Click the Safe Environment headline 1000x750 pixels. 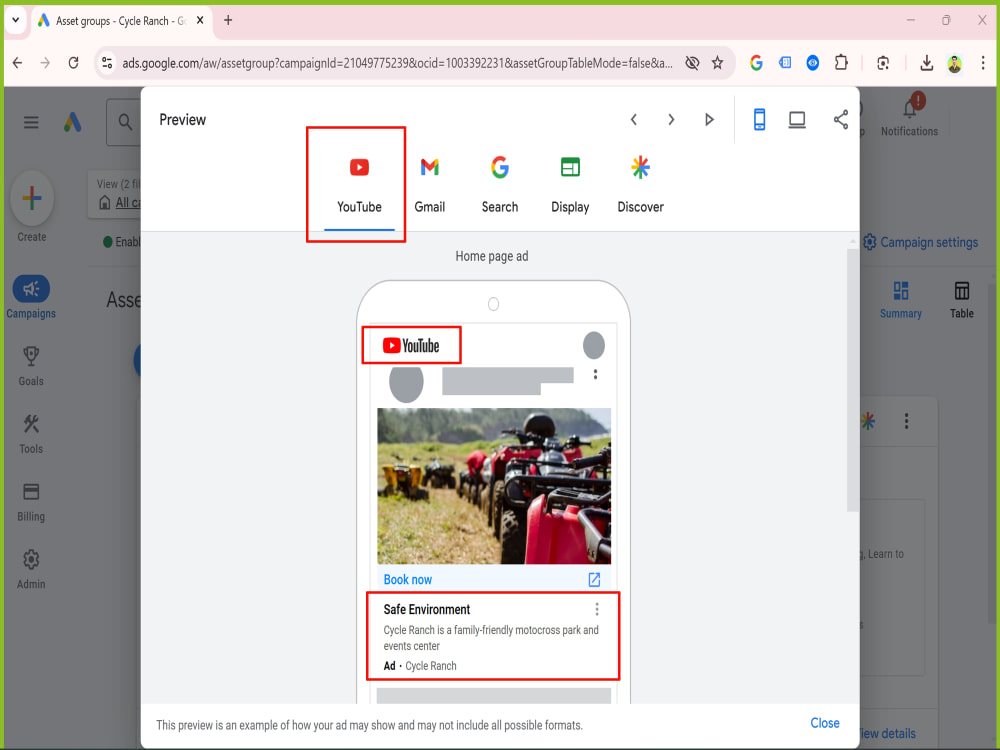427,610
